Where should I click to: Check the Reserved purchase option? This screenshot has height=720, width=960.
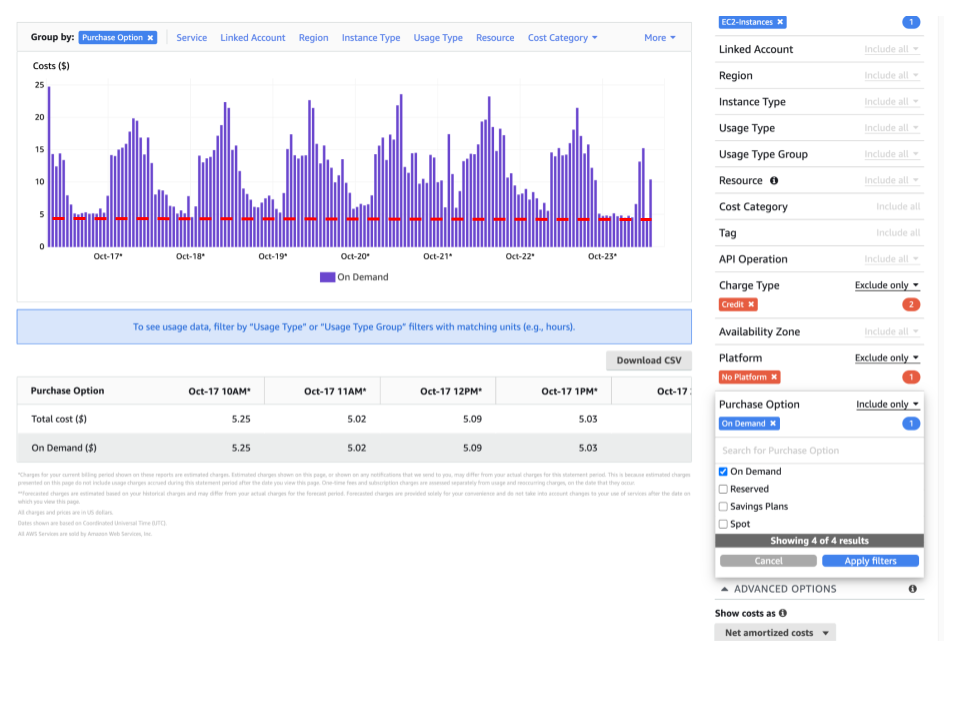click(723, 489)
